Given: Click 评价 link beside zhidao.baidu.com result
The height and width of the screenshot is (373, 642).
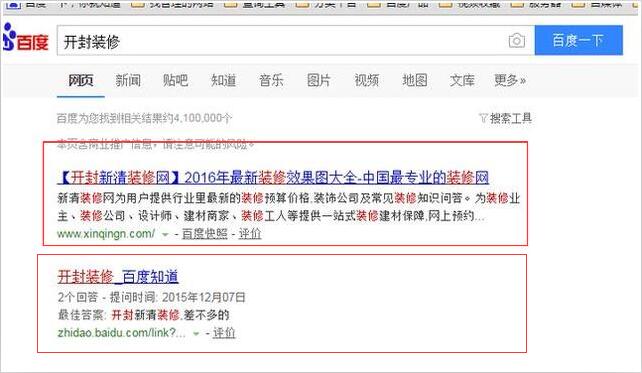Looking at the screenshot, I should [224, 333].
